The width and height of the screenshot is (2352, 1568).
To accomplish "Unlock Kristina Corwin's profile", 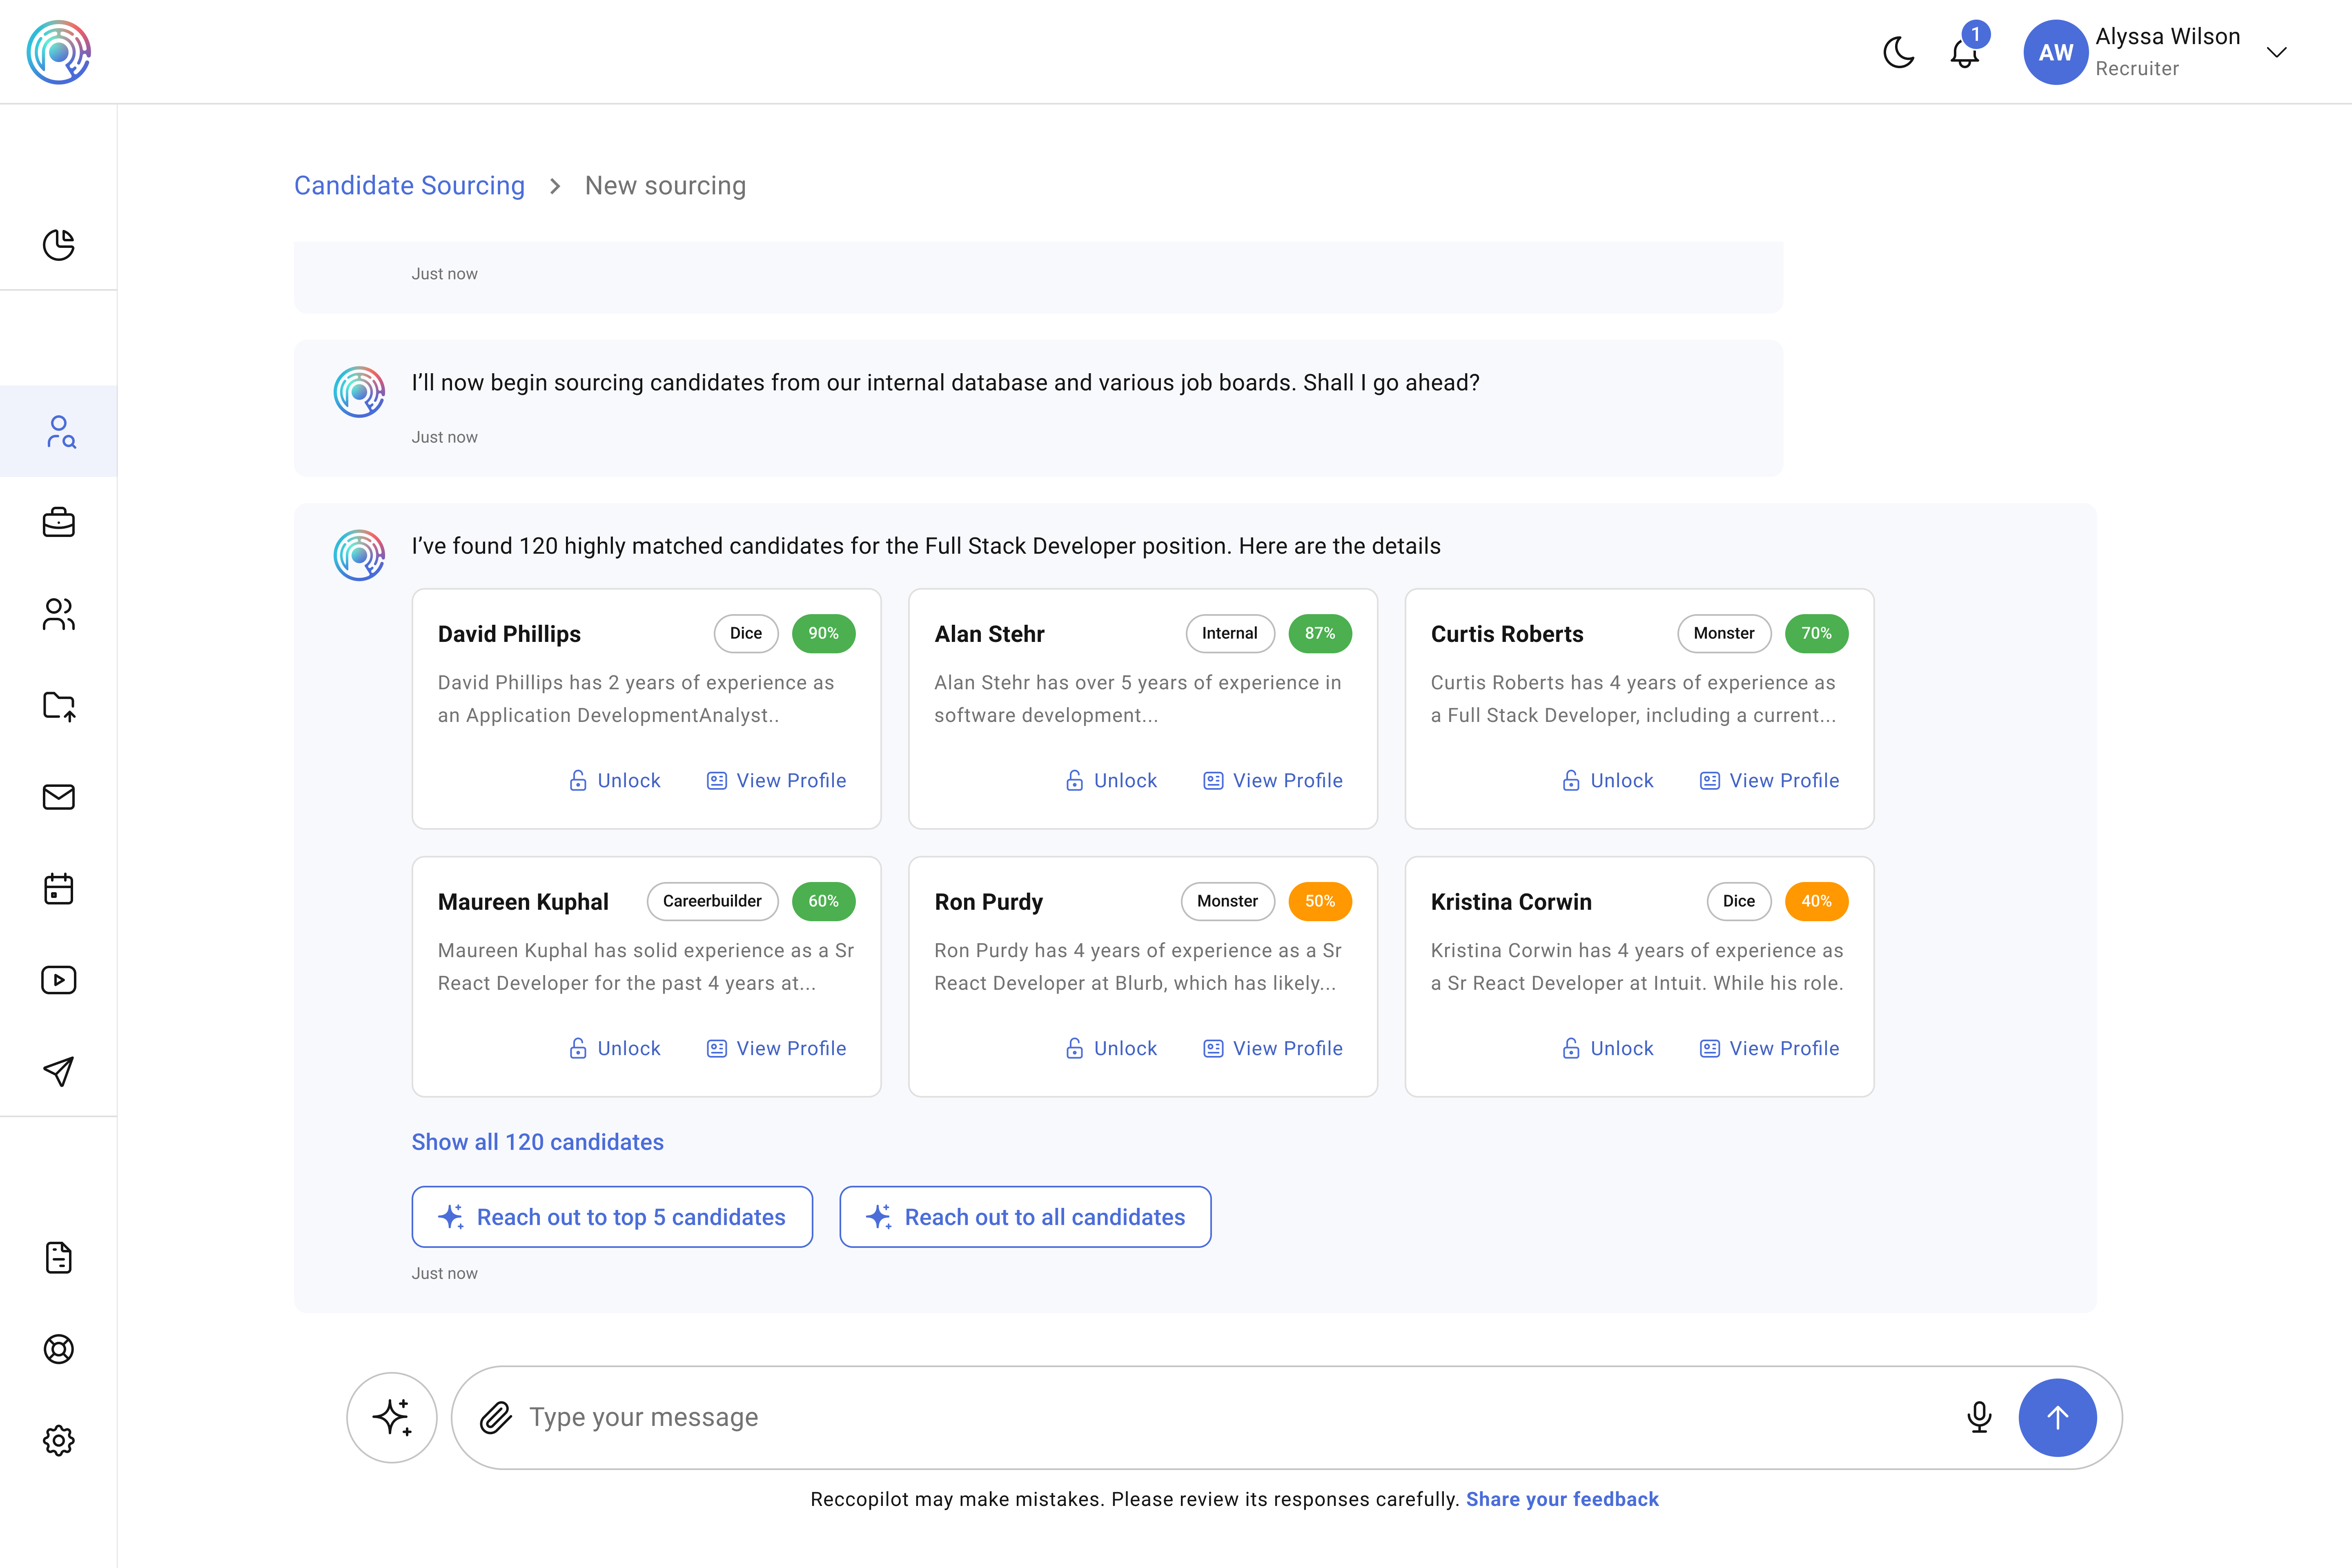I will (x=1607, y=1049).
